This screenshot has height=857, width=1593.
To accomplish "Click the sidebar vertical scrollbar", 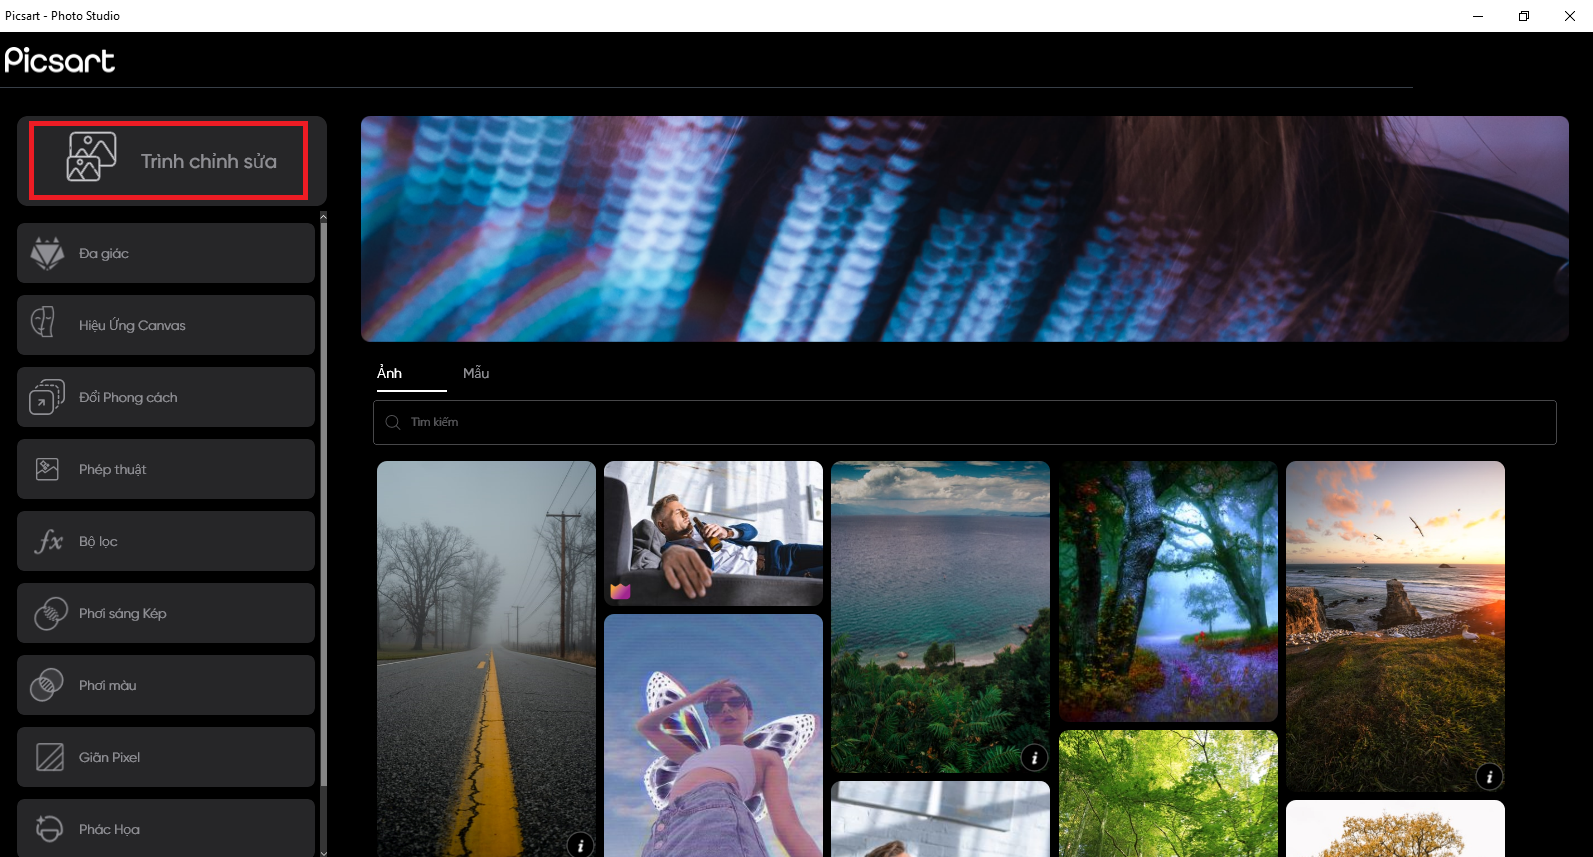I will (x=323, y=504).
